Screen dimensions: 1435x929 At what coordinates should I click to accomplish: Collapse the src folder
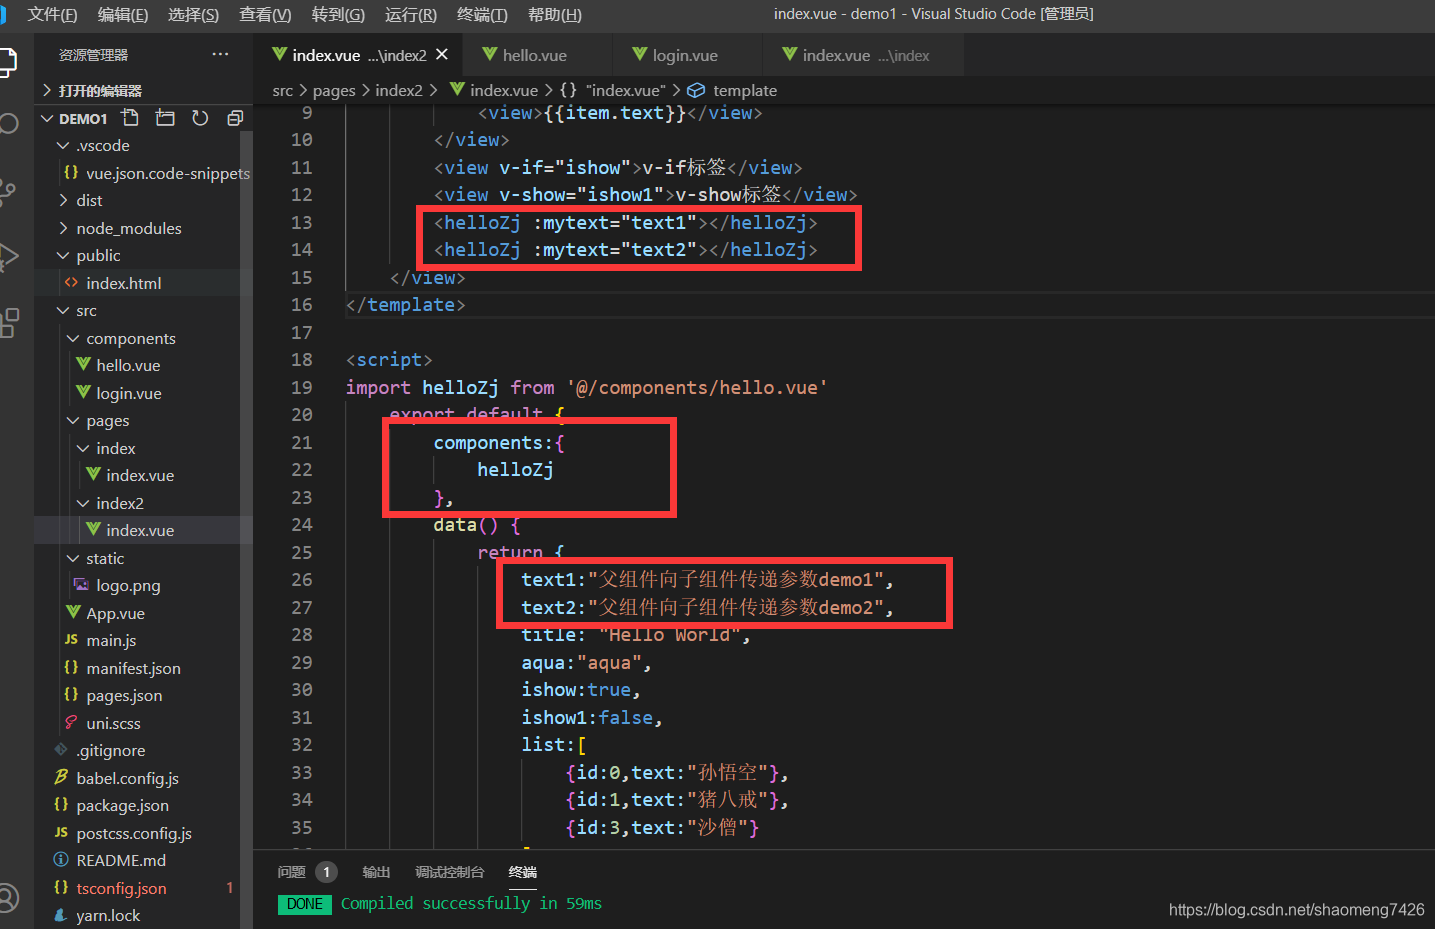coord(86,310)
